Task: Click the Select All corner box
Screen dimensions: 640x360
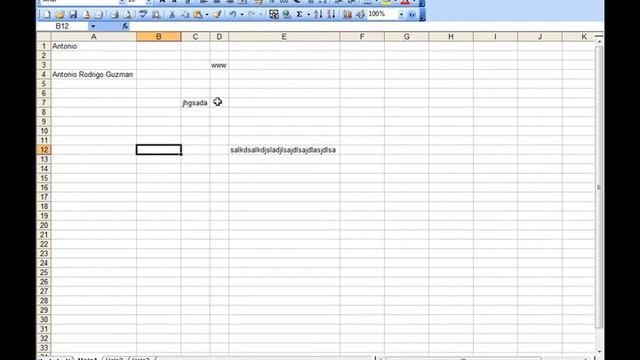Action: (44, 37)
